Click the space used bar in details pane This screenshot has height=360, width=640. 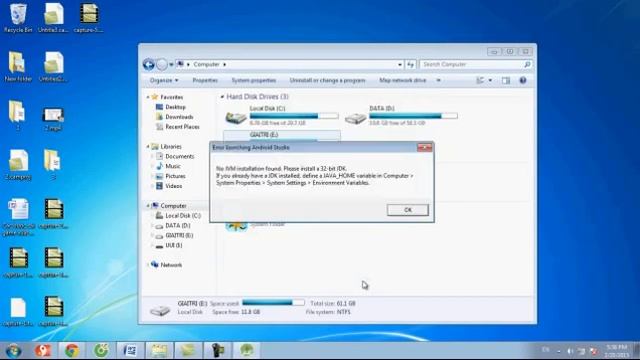273,302
